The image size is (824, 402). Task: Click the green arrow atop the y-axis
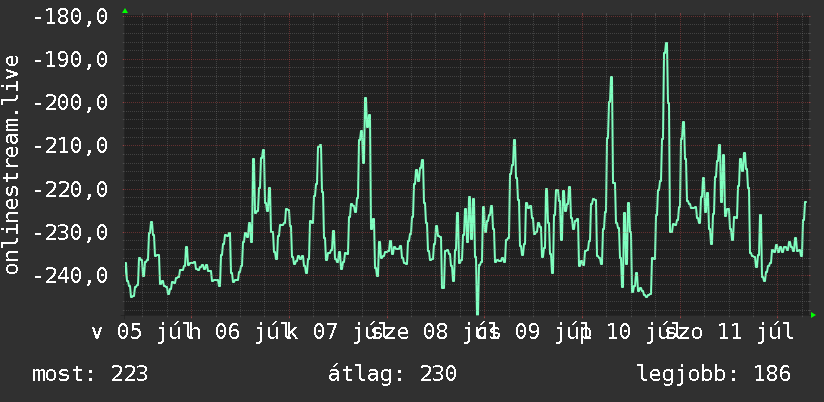point(125,11)
